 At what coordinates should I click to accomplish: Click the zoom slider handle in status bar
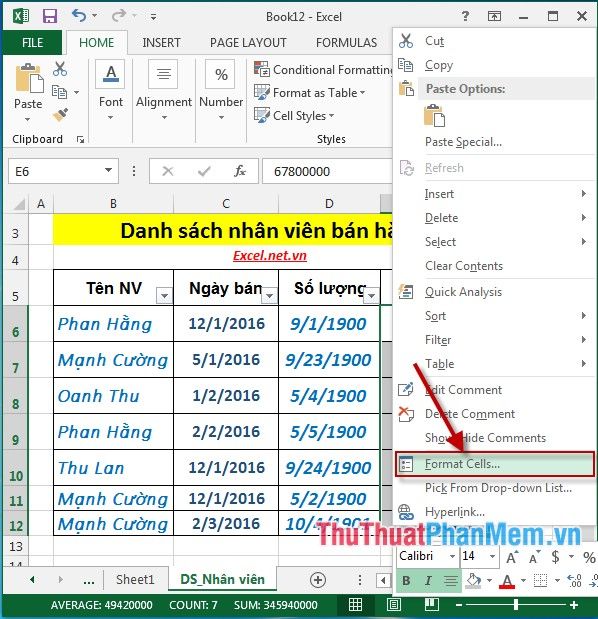pyautogui.click(x=516, y=604)
